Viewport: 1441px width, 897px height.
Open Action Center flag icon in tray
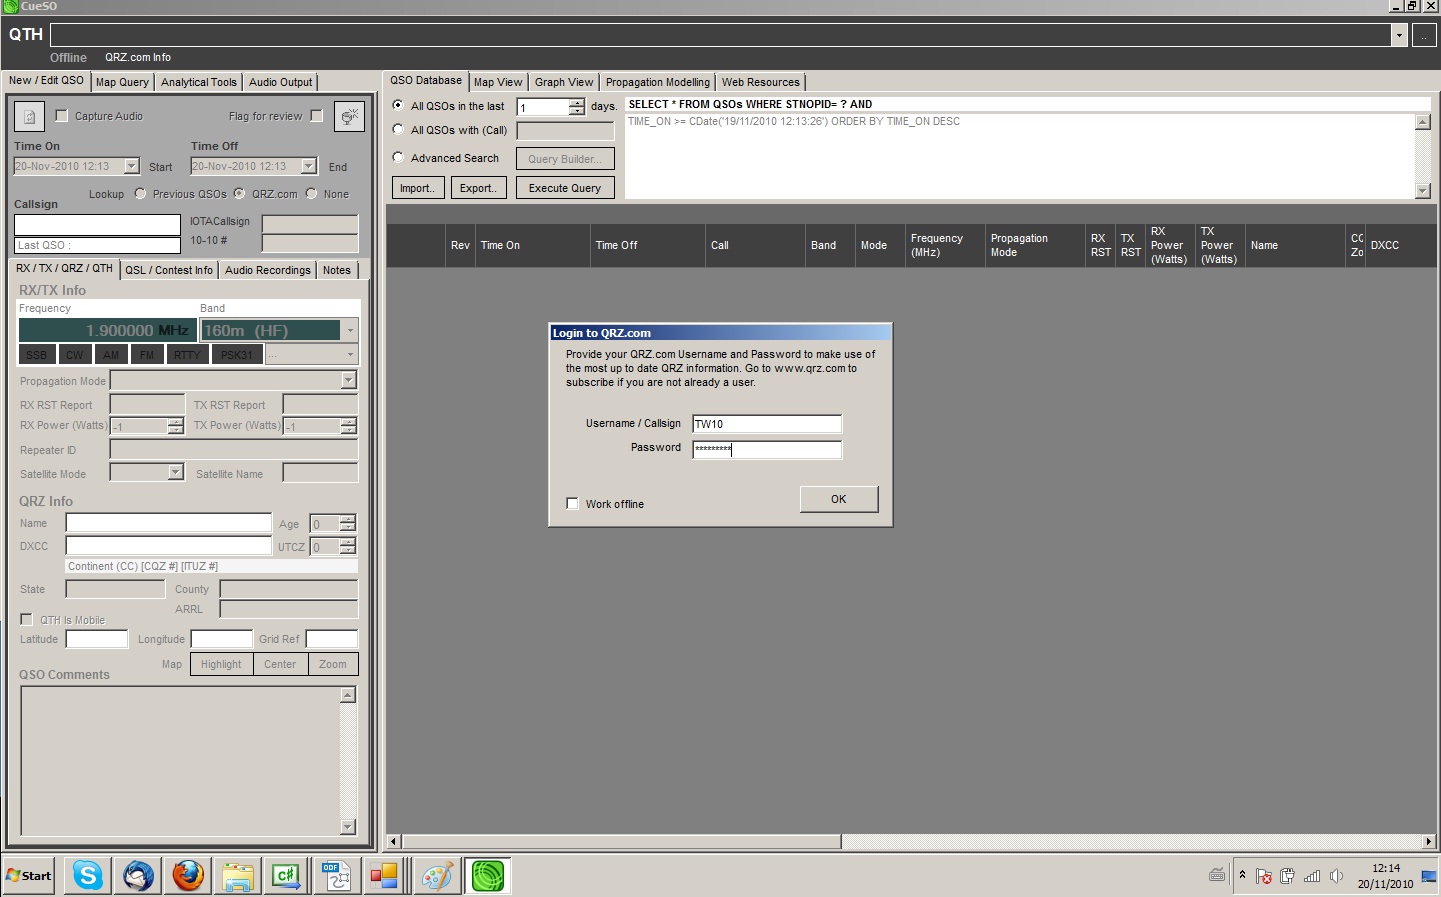point(1264,876)
